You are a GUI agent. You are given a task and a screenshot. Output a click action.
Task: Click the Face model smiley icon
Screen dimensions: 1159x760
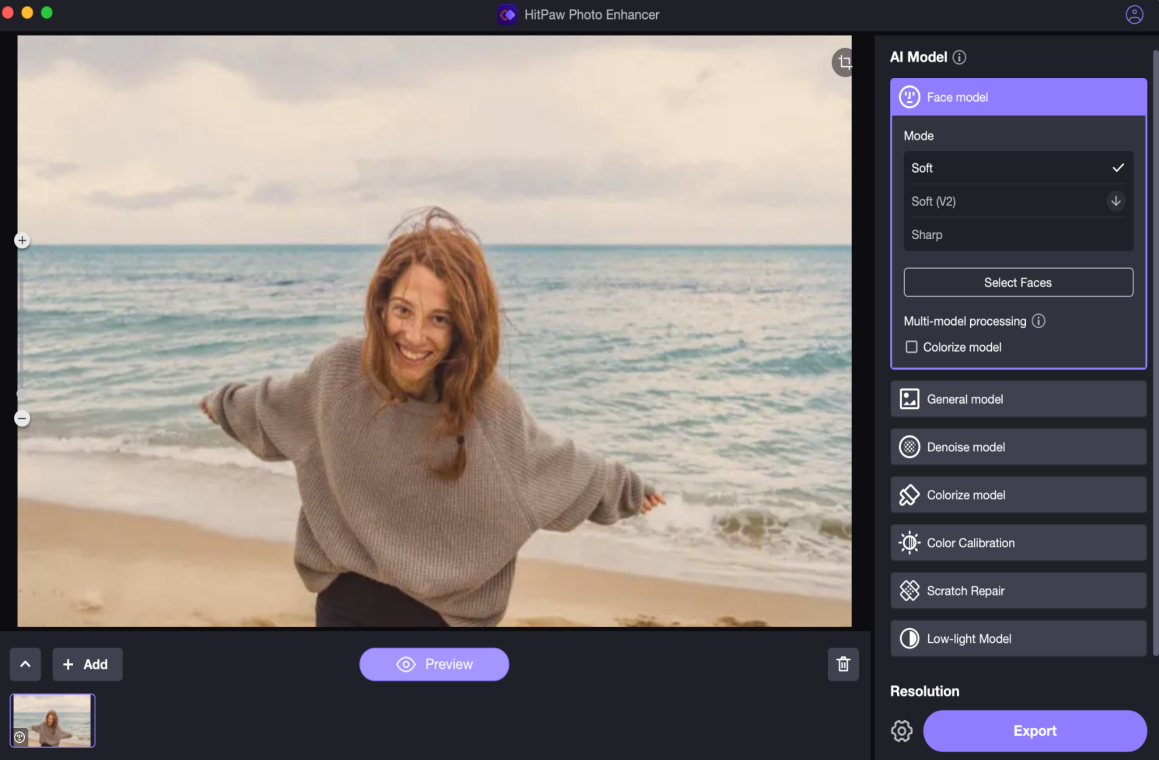pos(909,97)
